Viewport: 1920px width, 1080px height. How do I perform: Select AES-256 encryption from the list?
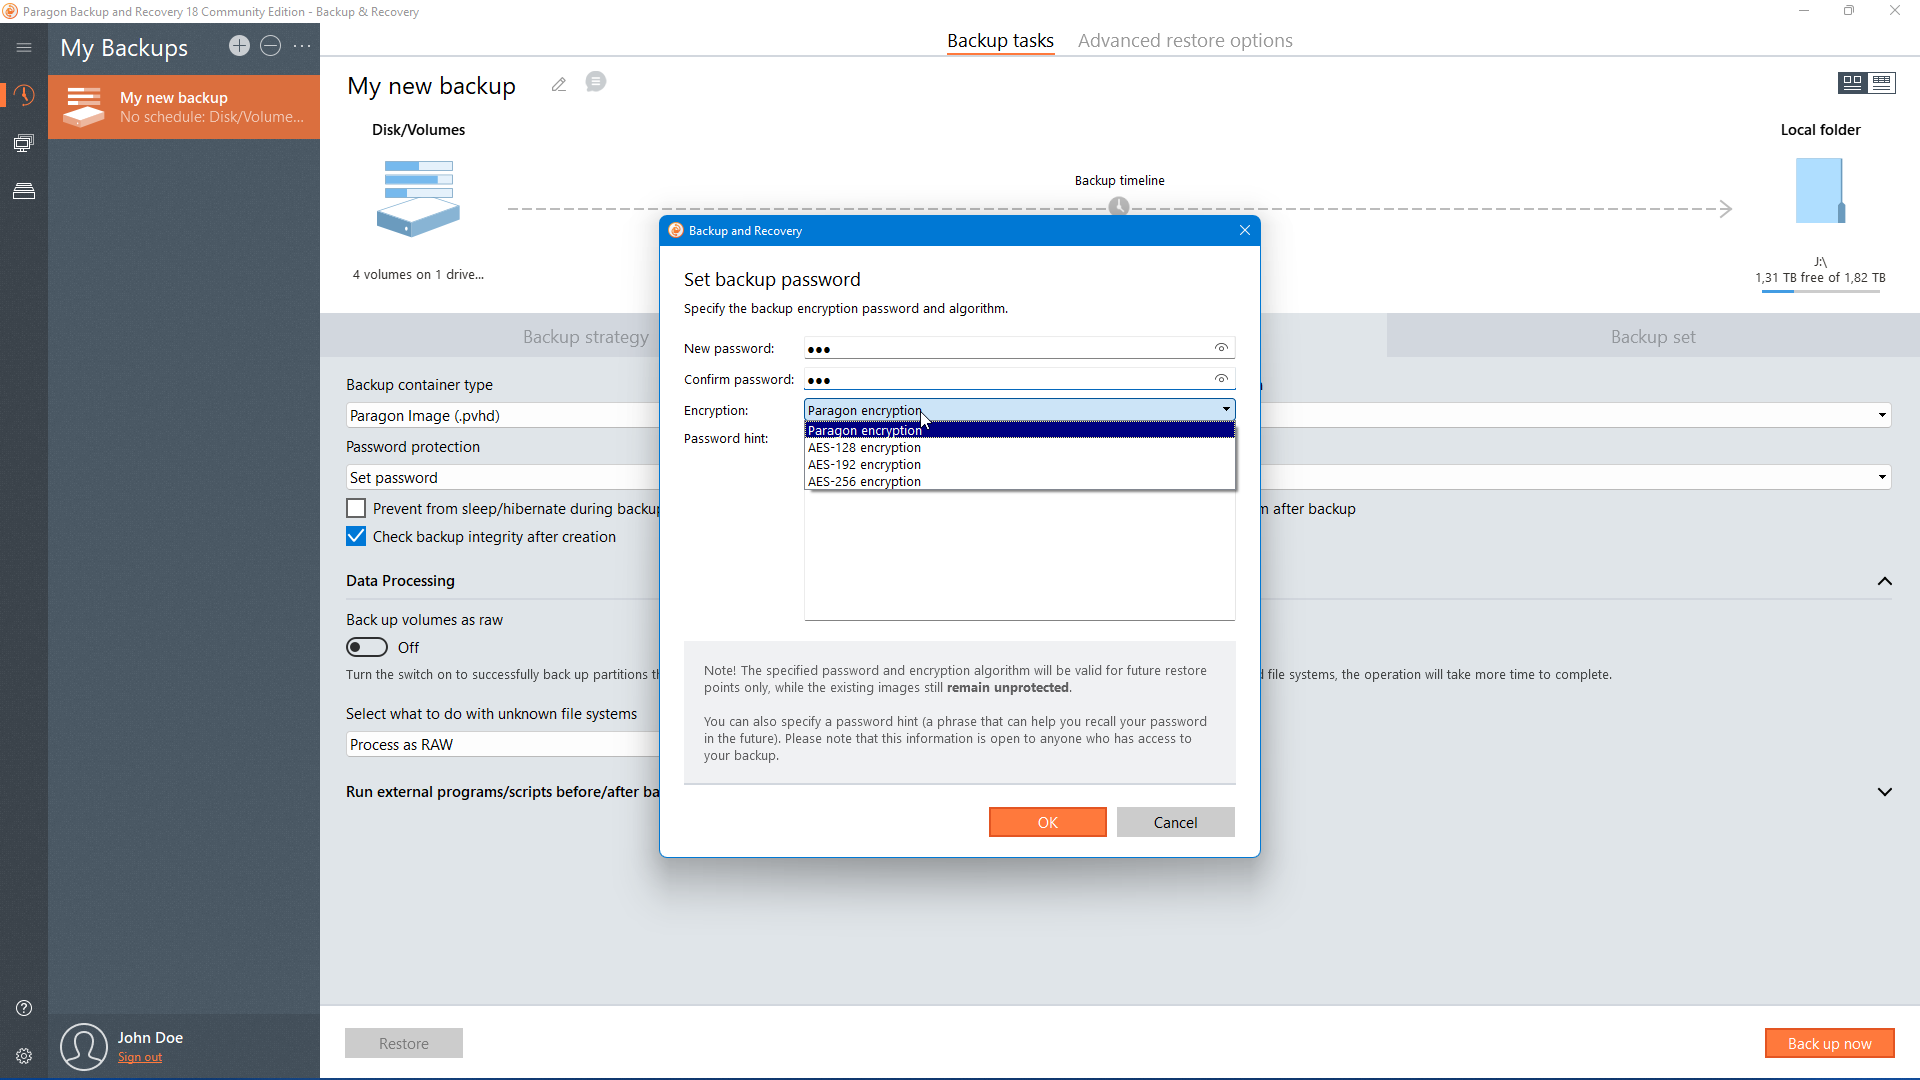(865, 481)
